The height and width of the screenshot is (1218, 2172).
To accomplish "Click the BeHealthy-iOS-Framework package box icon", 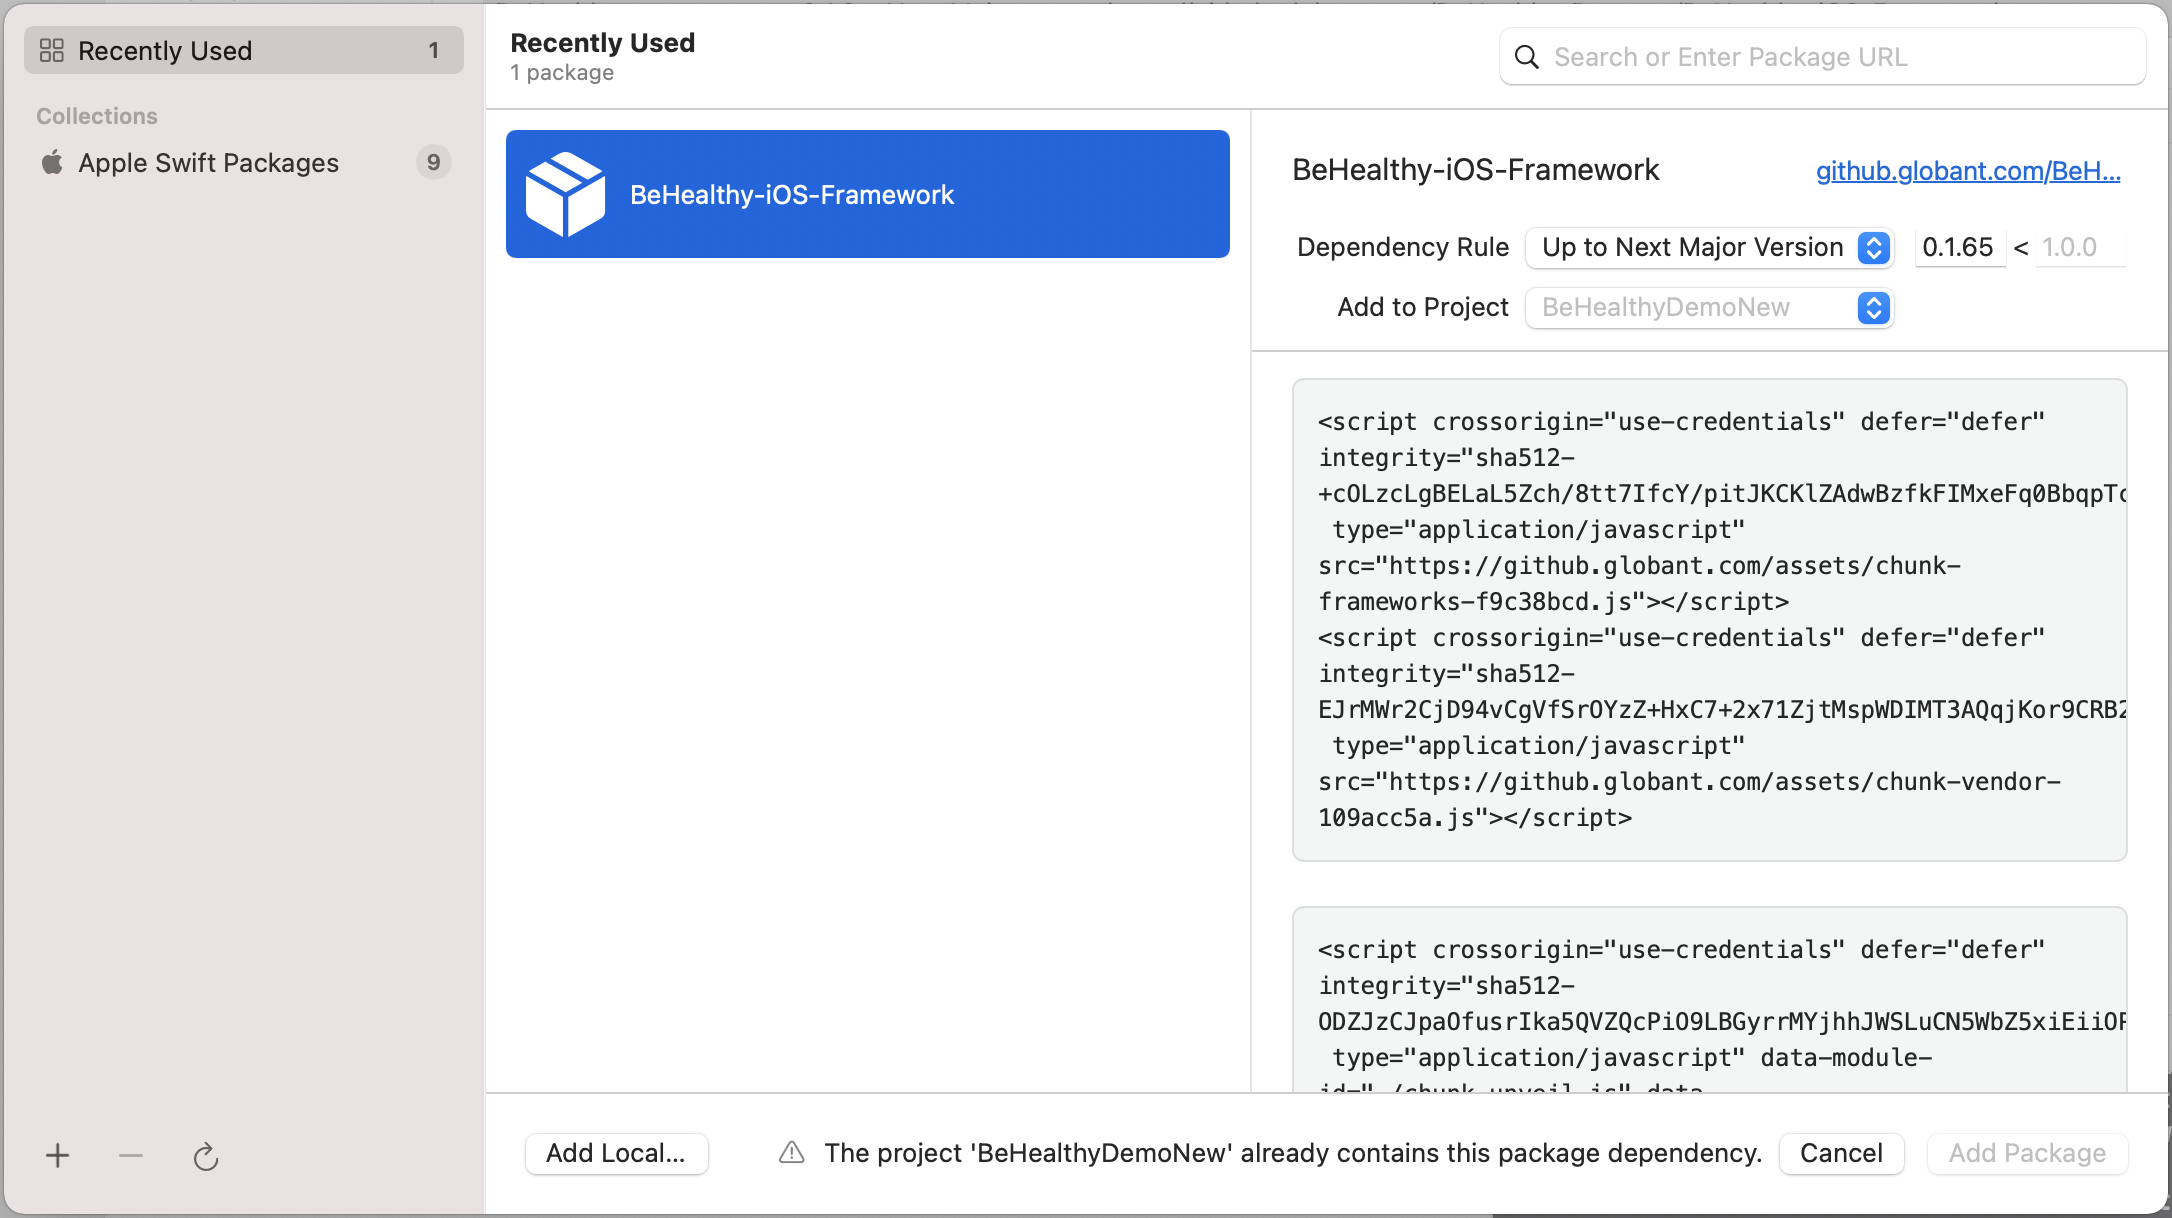I will point(566,193).
